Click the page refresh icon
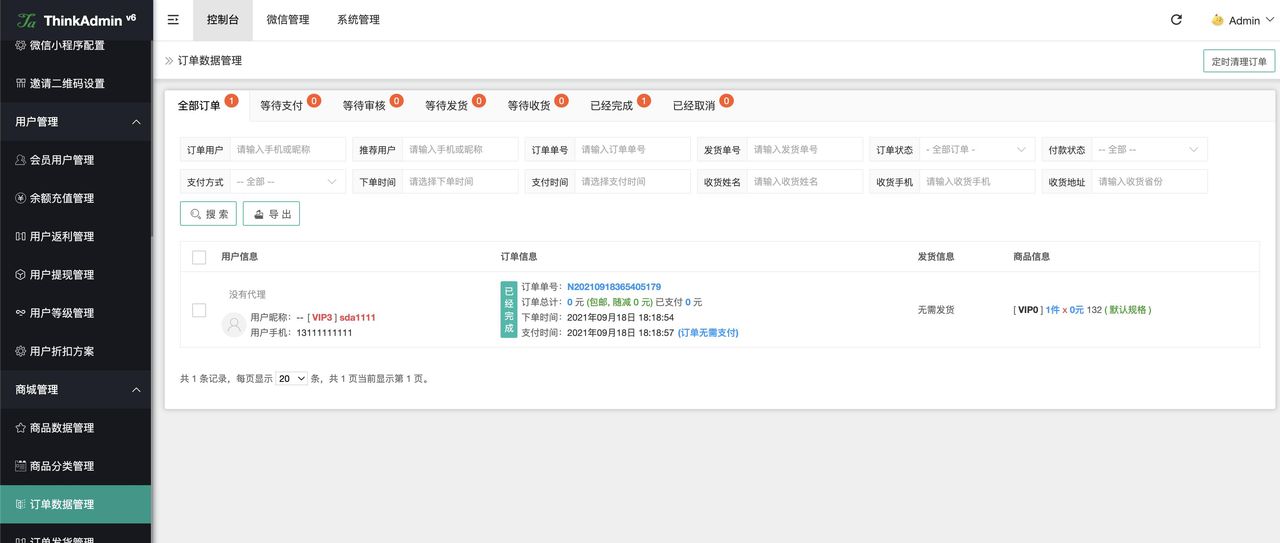 (1176, 20)
